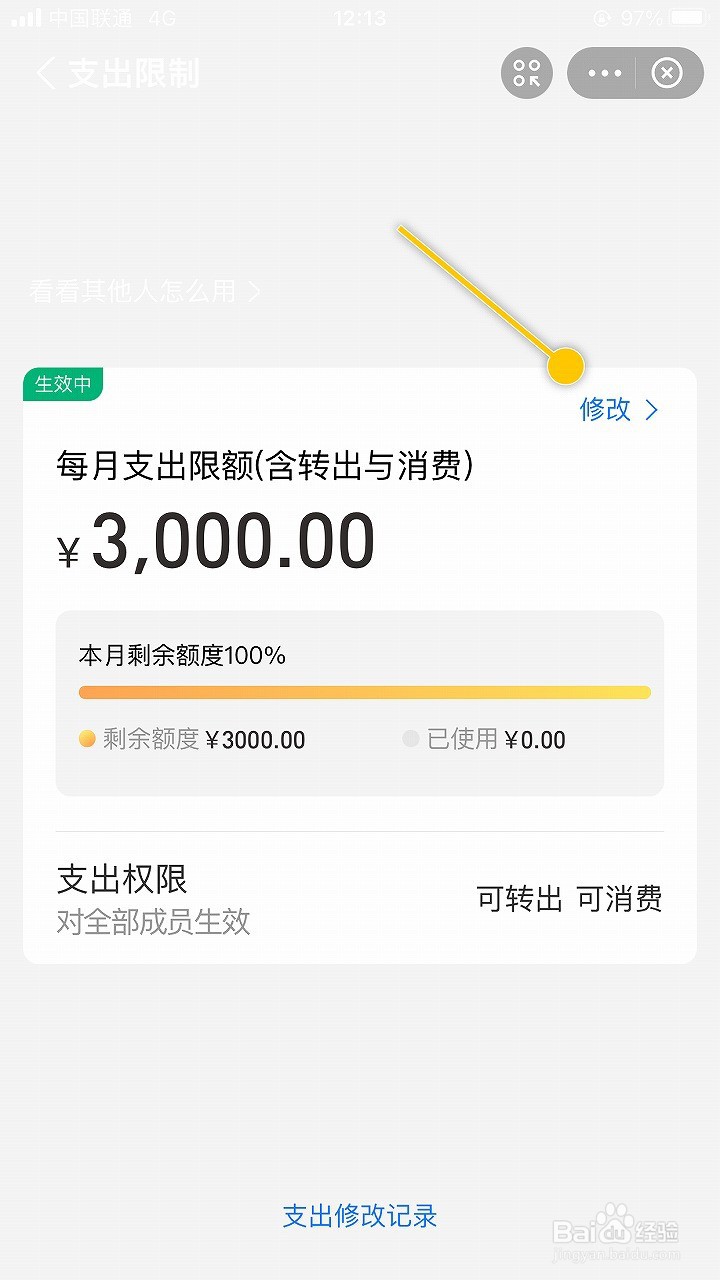Expand the chevron next to 修改
This screenshot has width=720, height=1280.
pyautogui.click(x=652, y=409)
